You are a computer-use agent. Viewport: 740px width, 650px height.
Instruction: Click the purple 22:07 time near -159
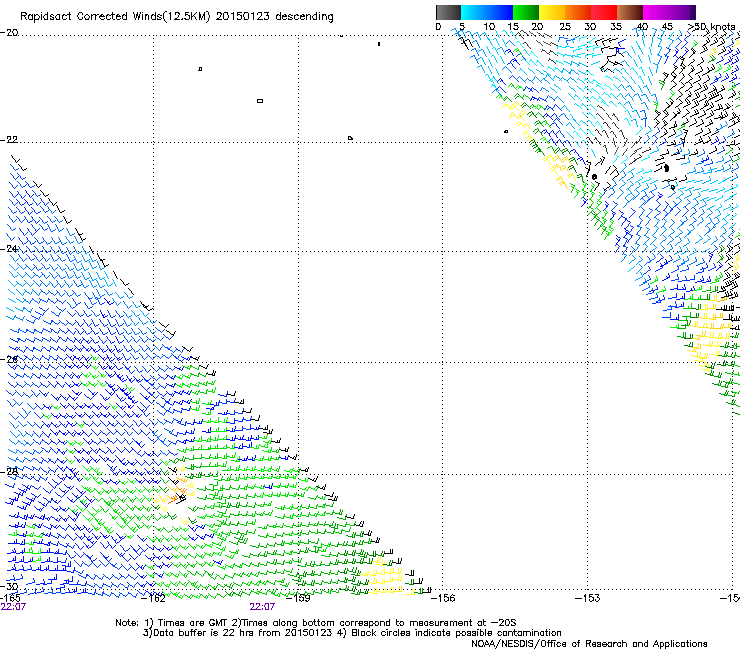tap(262, 607)
